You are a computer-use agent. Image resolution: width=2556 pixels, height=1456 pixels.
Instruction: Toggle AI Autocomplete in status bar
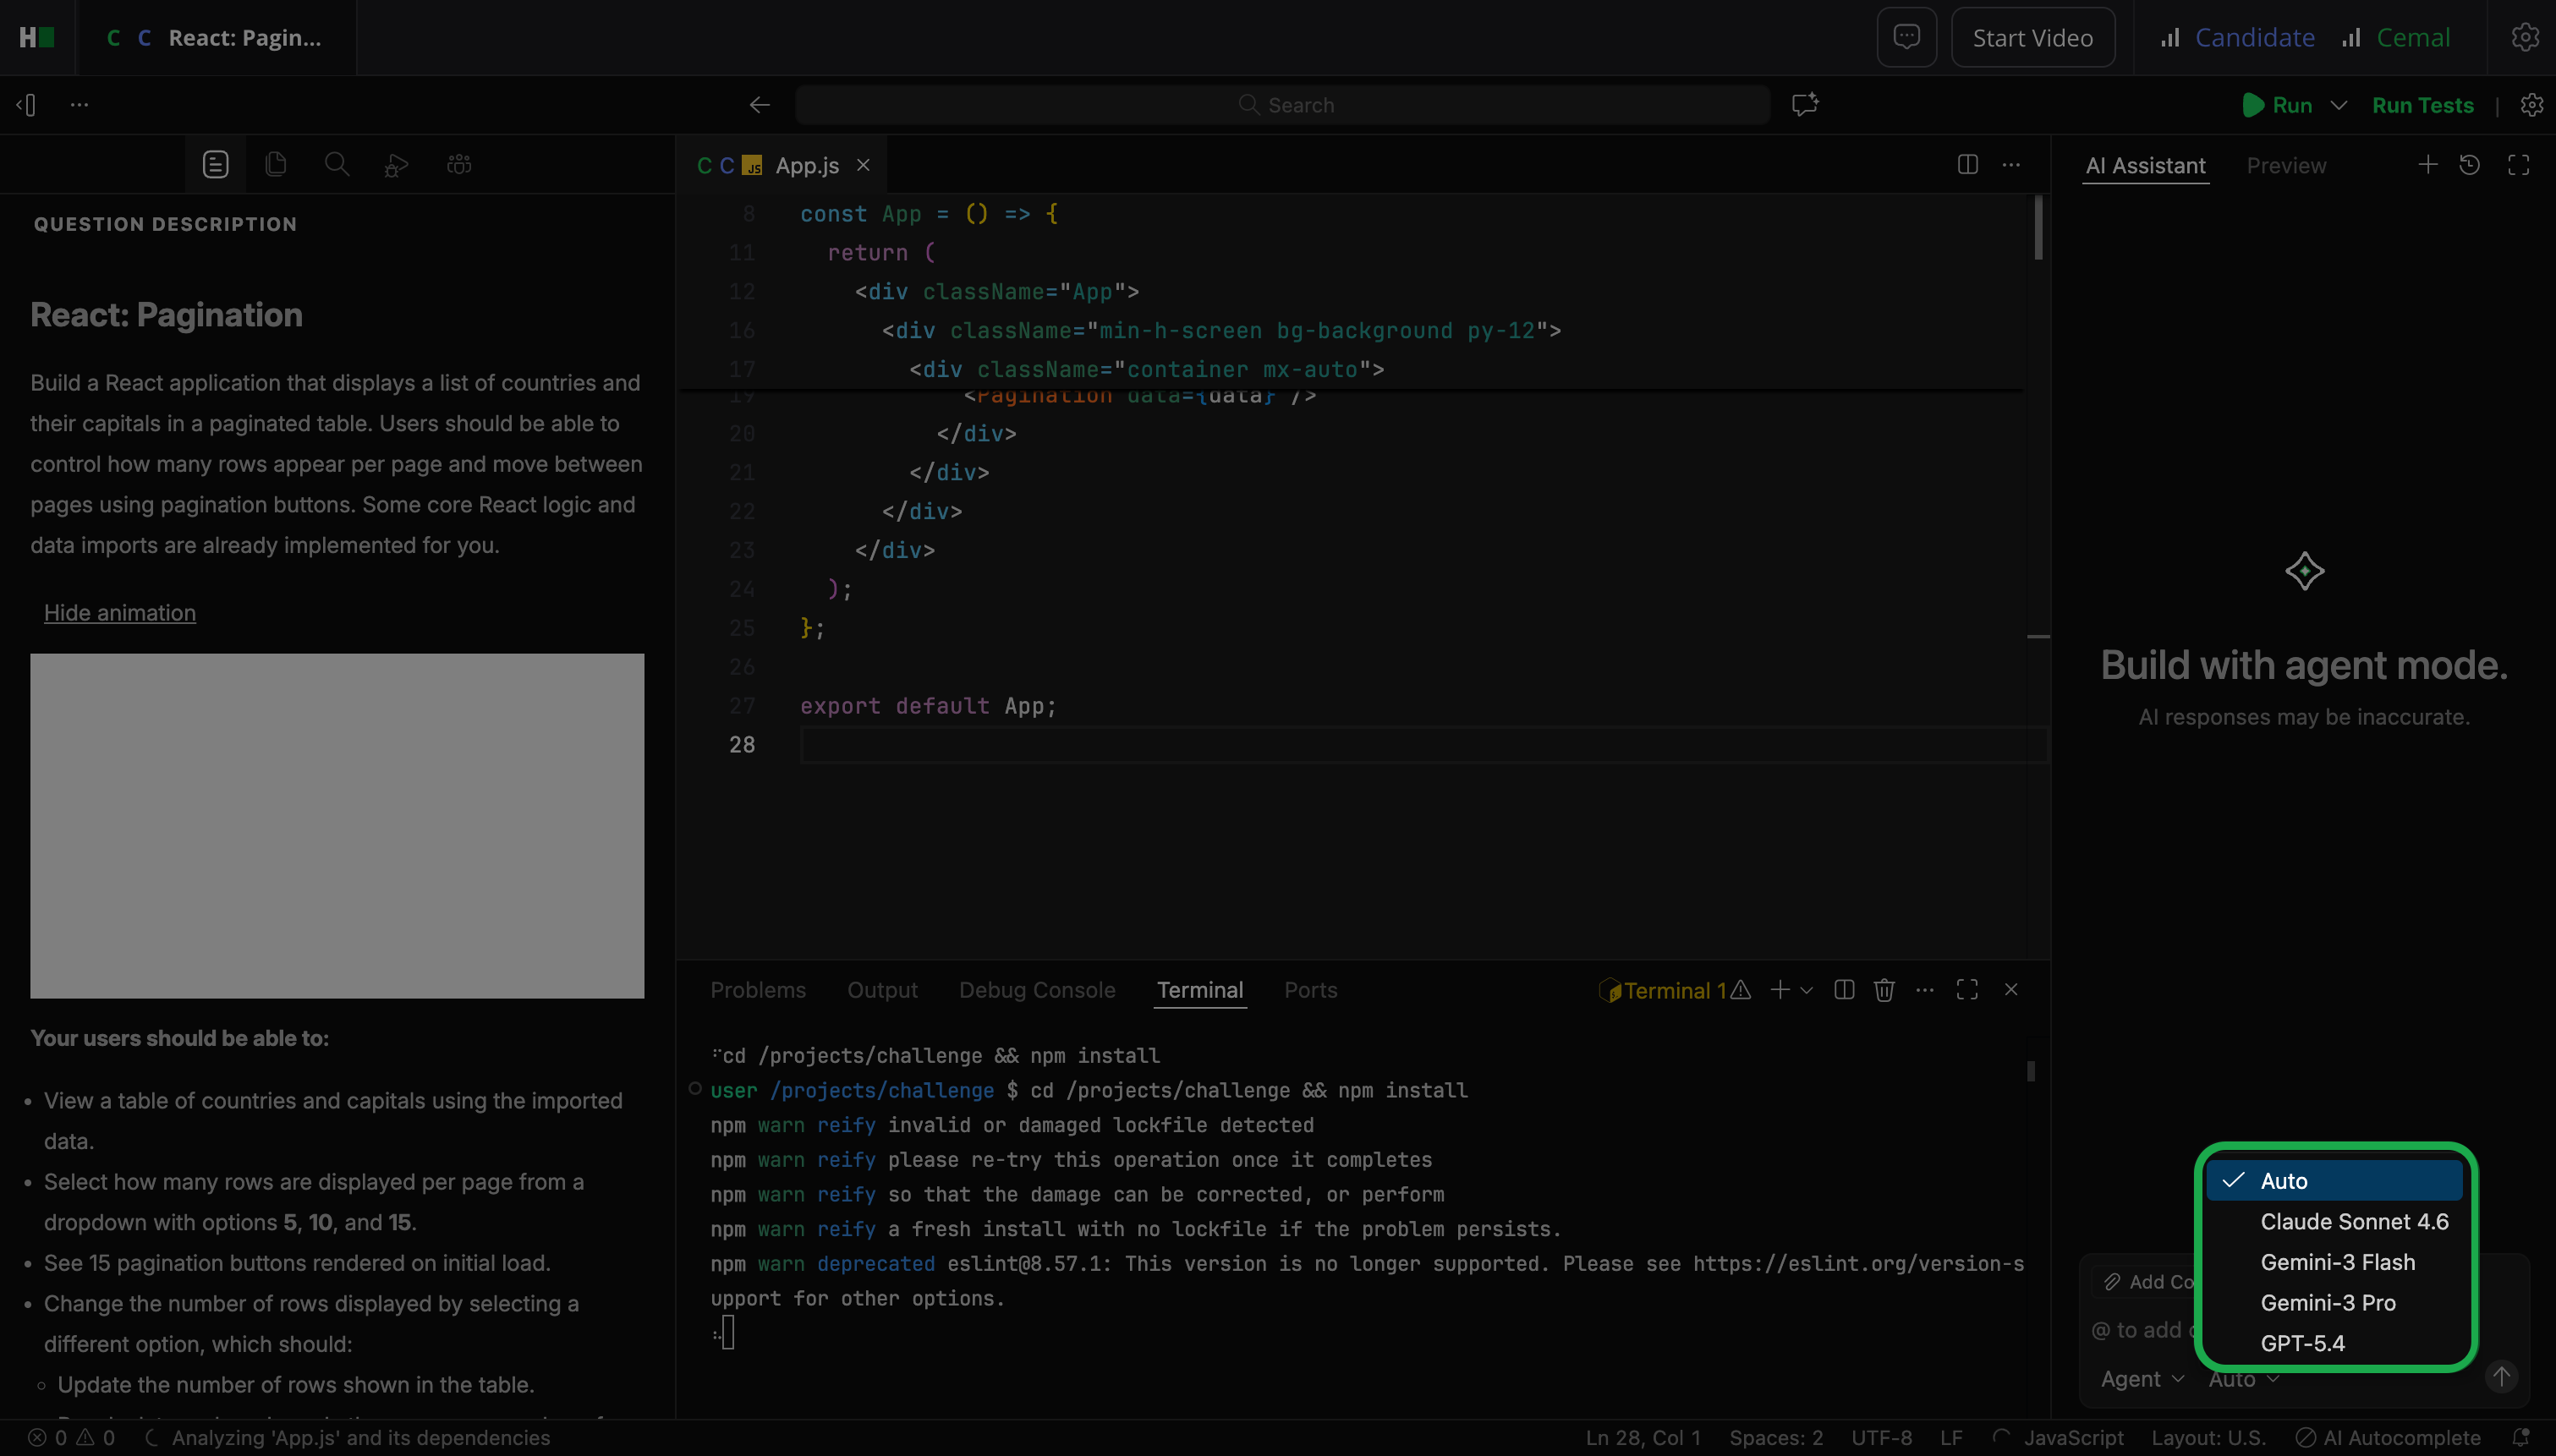coord(2390,1438)
